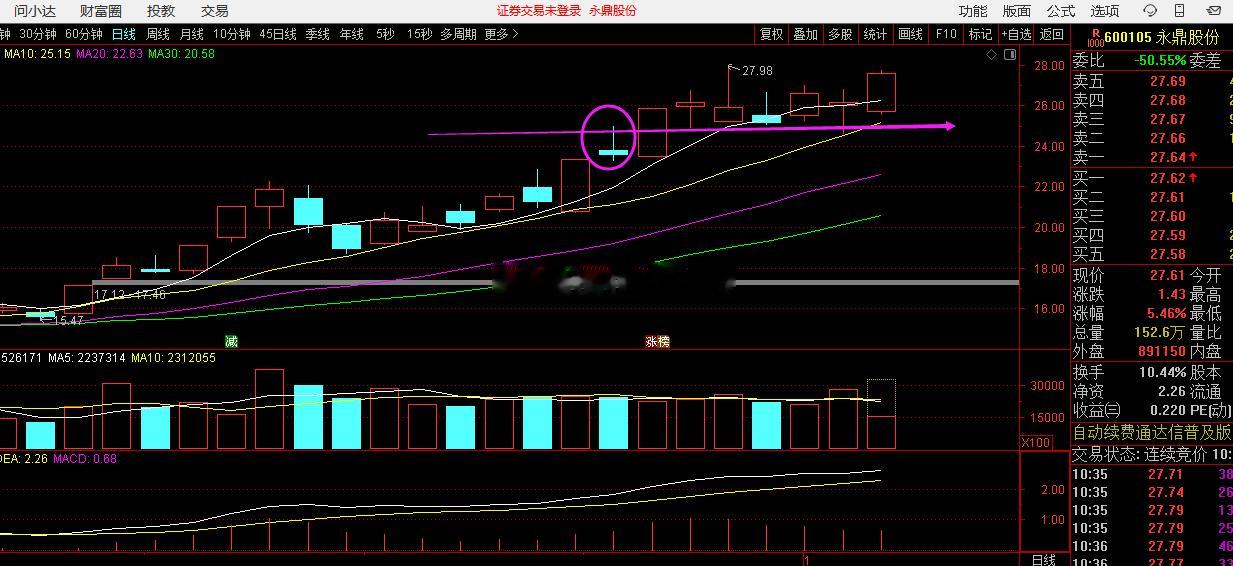Click the 日线 label at chart bottom-right
Viewport: 1233px width, 566px height.
click(x=1043, y=559)
